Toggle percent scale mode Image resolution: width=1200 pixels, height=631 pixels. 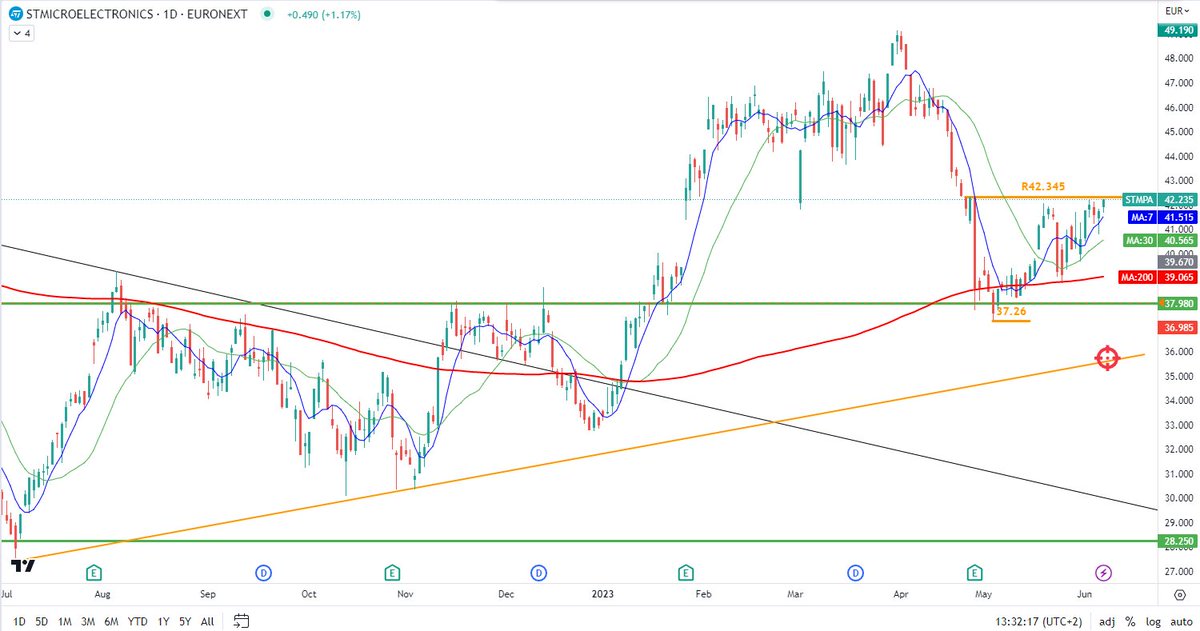tap(1131, 621)
